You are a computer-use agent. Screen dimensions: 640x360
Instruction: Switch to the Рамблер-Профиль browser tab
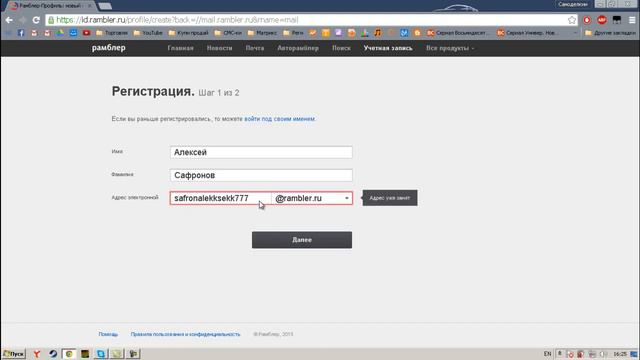[x=50, y=6]
